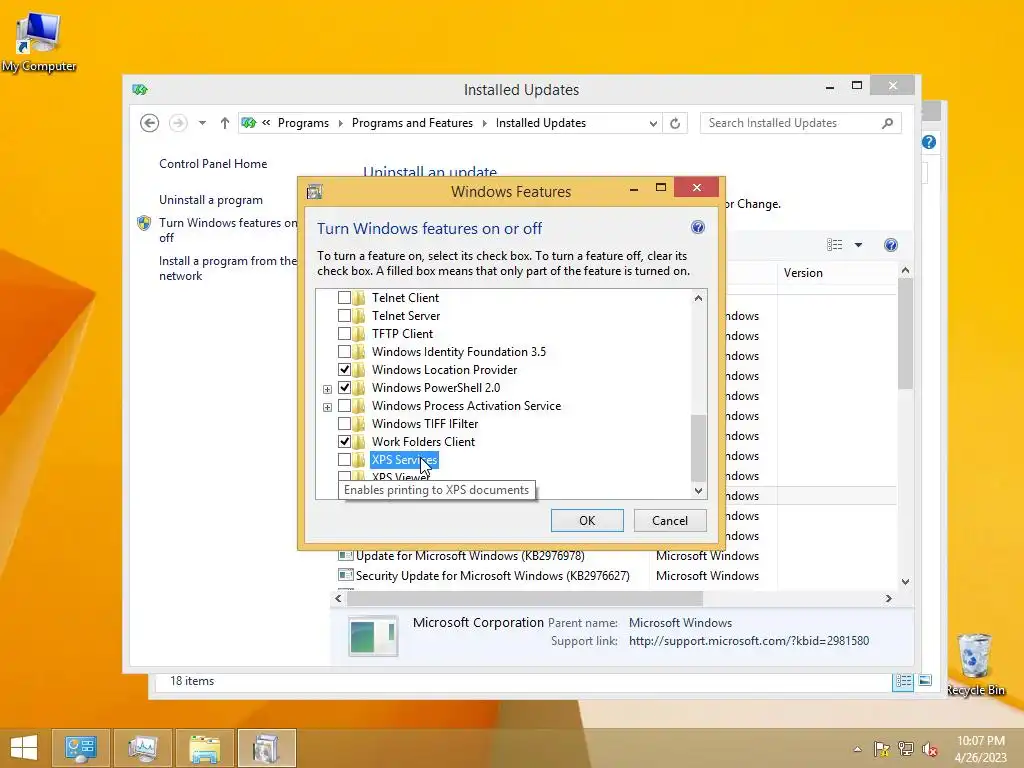Screen dimensions: 1024x768
Task: Select the XPS Services feature label
Action: [x=404, y=460]
